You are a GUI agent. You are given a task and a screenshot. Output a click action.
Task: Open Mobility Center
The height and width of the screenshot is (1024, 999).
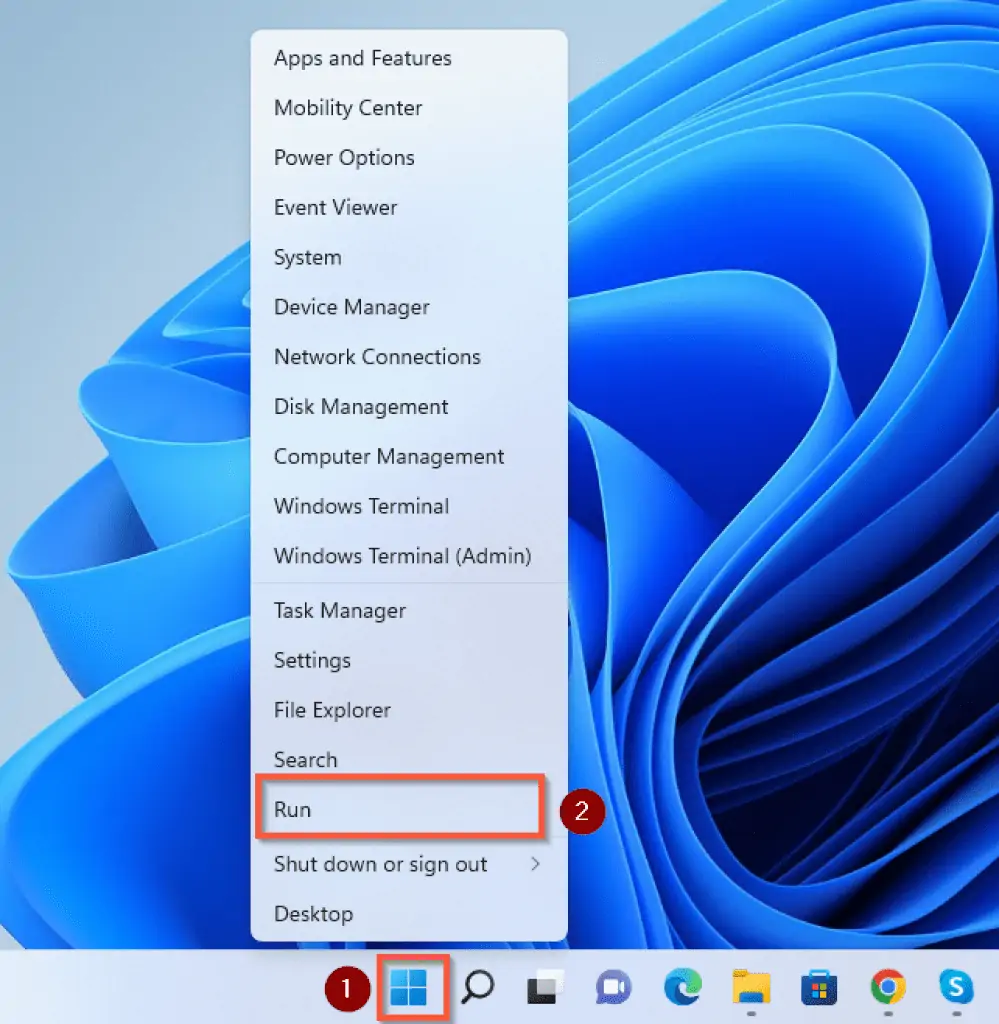(x=409, y=108)
